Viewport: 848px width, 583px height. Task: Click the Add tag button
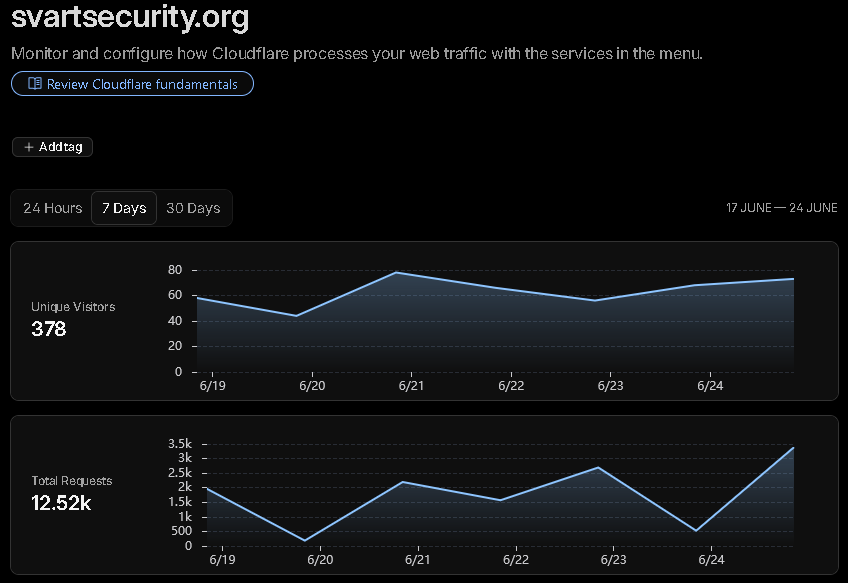point(52,147)
